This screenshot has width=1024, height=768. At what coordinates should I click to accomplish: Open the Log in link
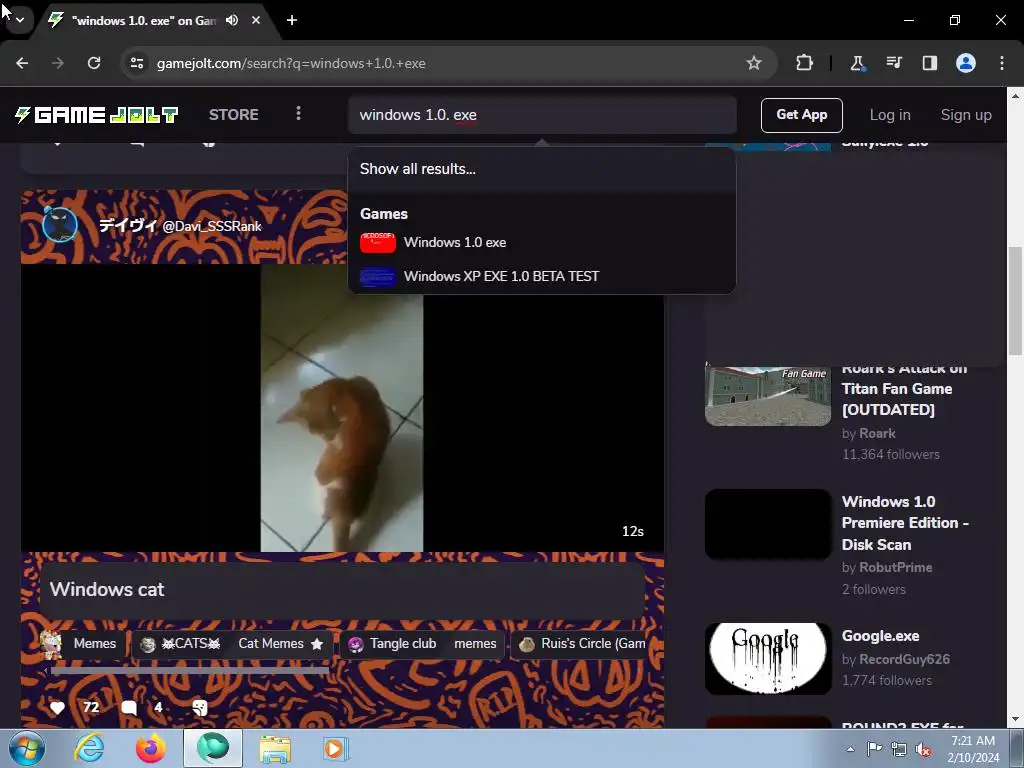point(889,115)
